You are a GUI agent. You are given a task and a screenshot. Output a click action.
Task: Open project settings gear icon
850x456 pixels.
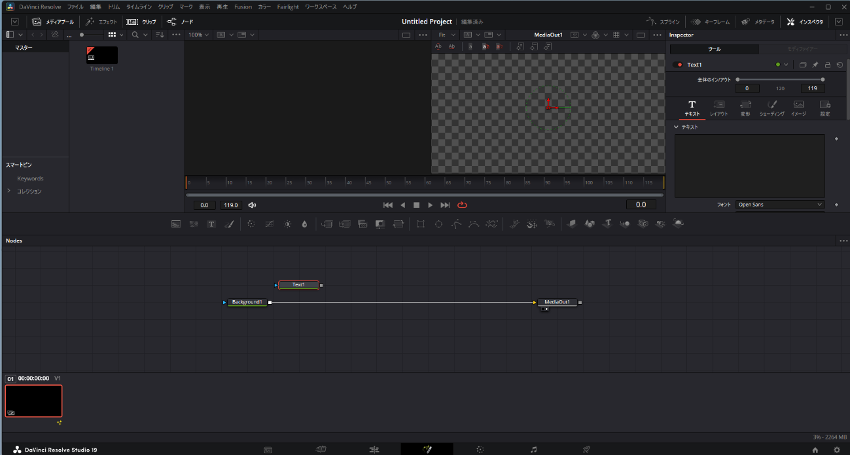(836, 449)
